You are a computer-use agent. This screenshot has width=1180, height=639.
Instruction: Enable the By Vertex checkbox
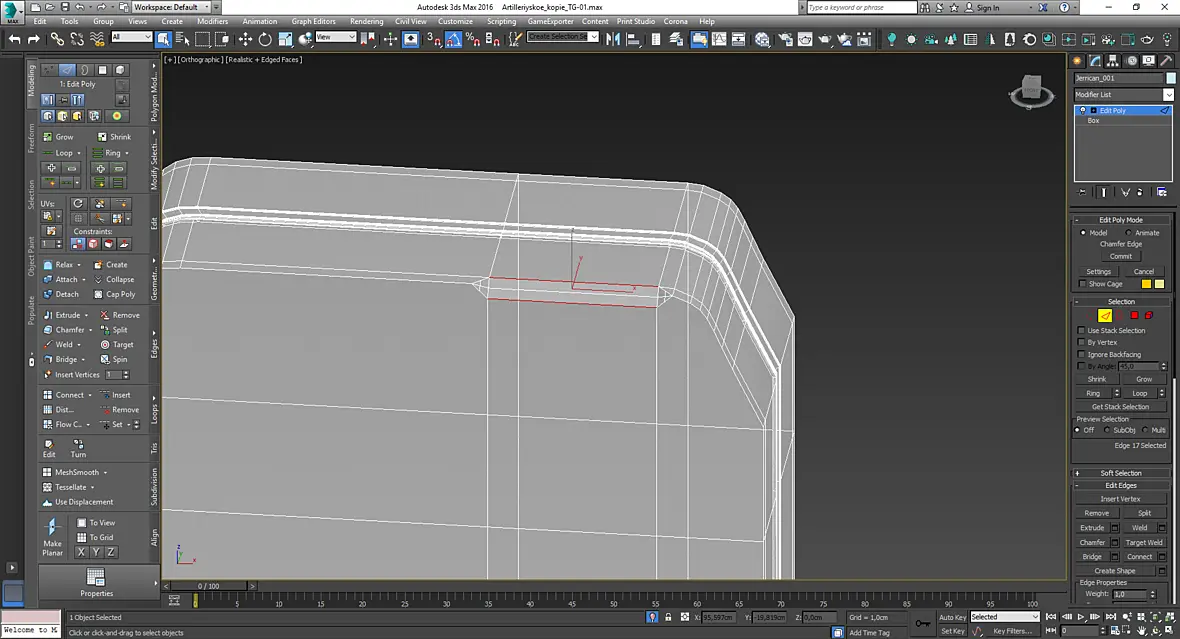(x=1081, y=342)
